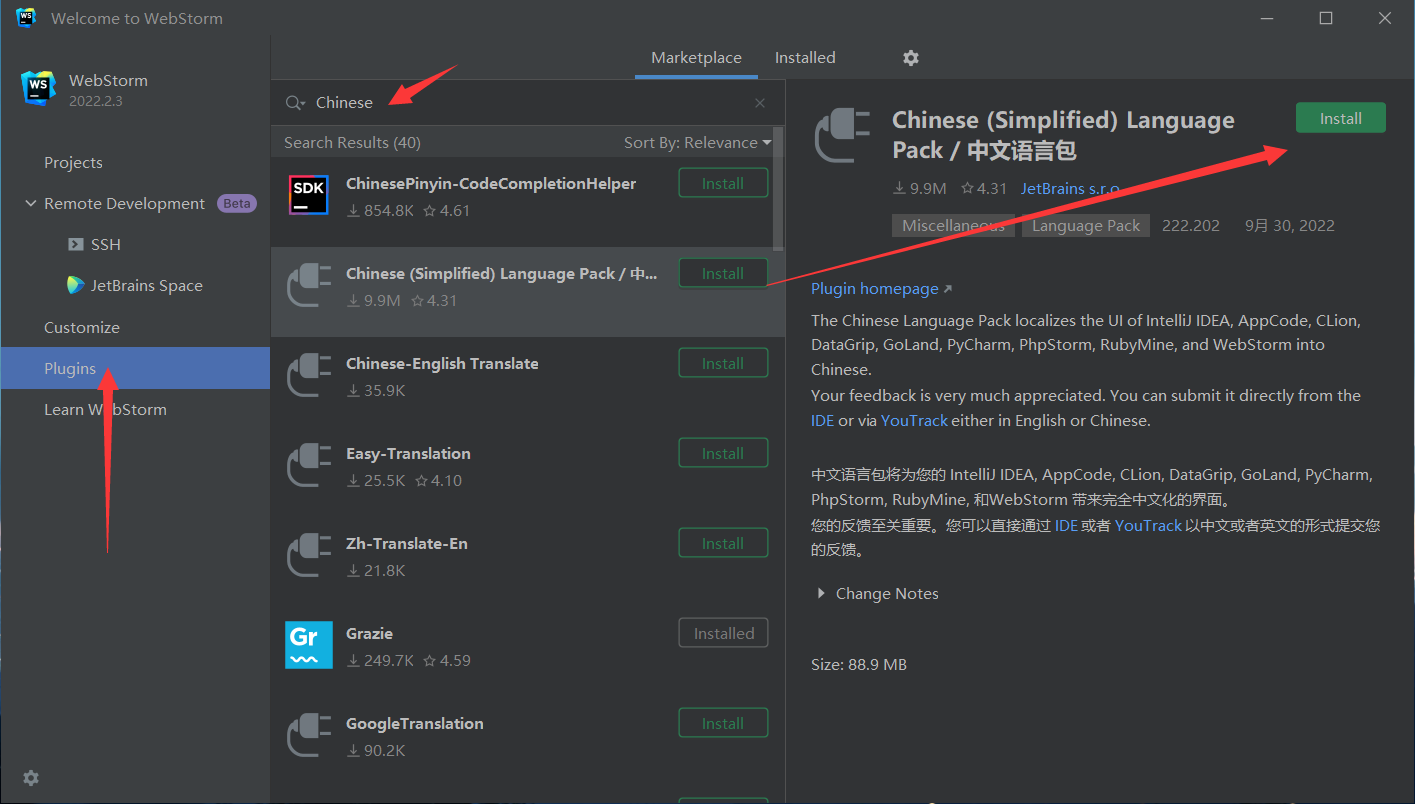Select the Easy-Translation plugin name

coord(408,453)
